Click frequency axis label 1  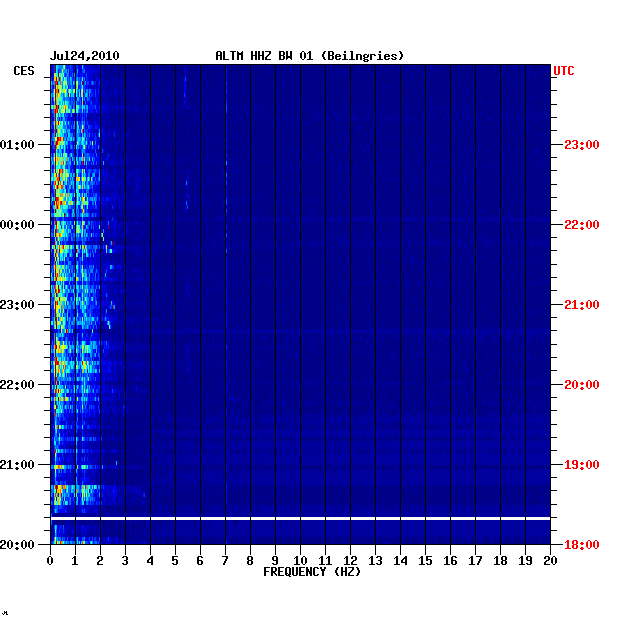[75, 561]
